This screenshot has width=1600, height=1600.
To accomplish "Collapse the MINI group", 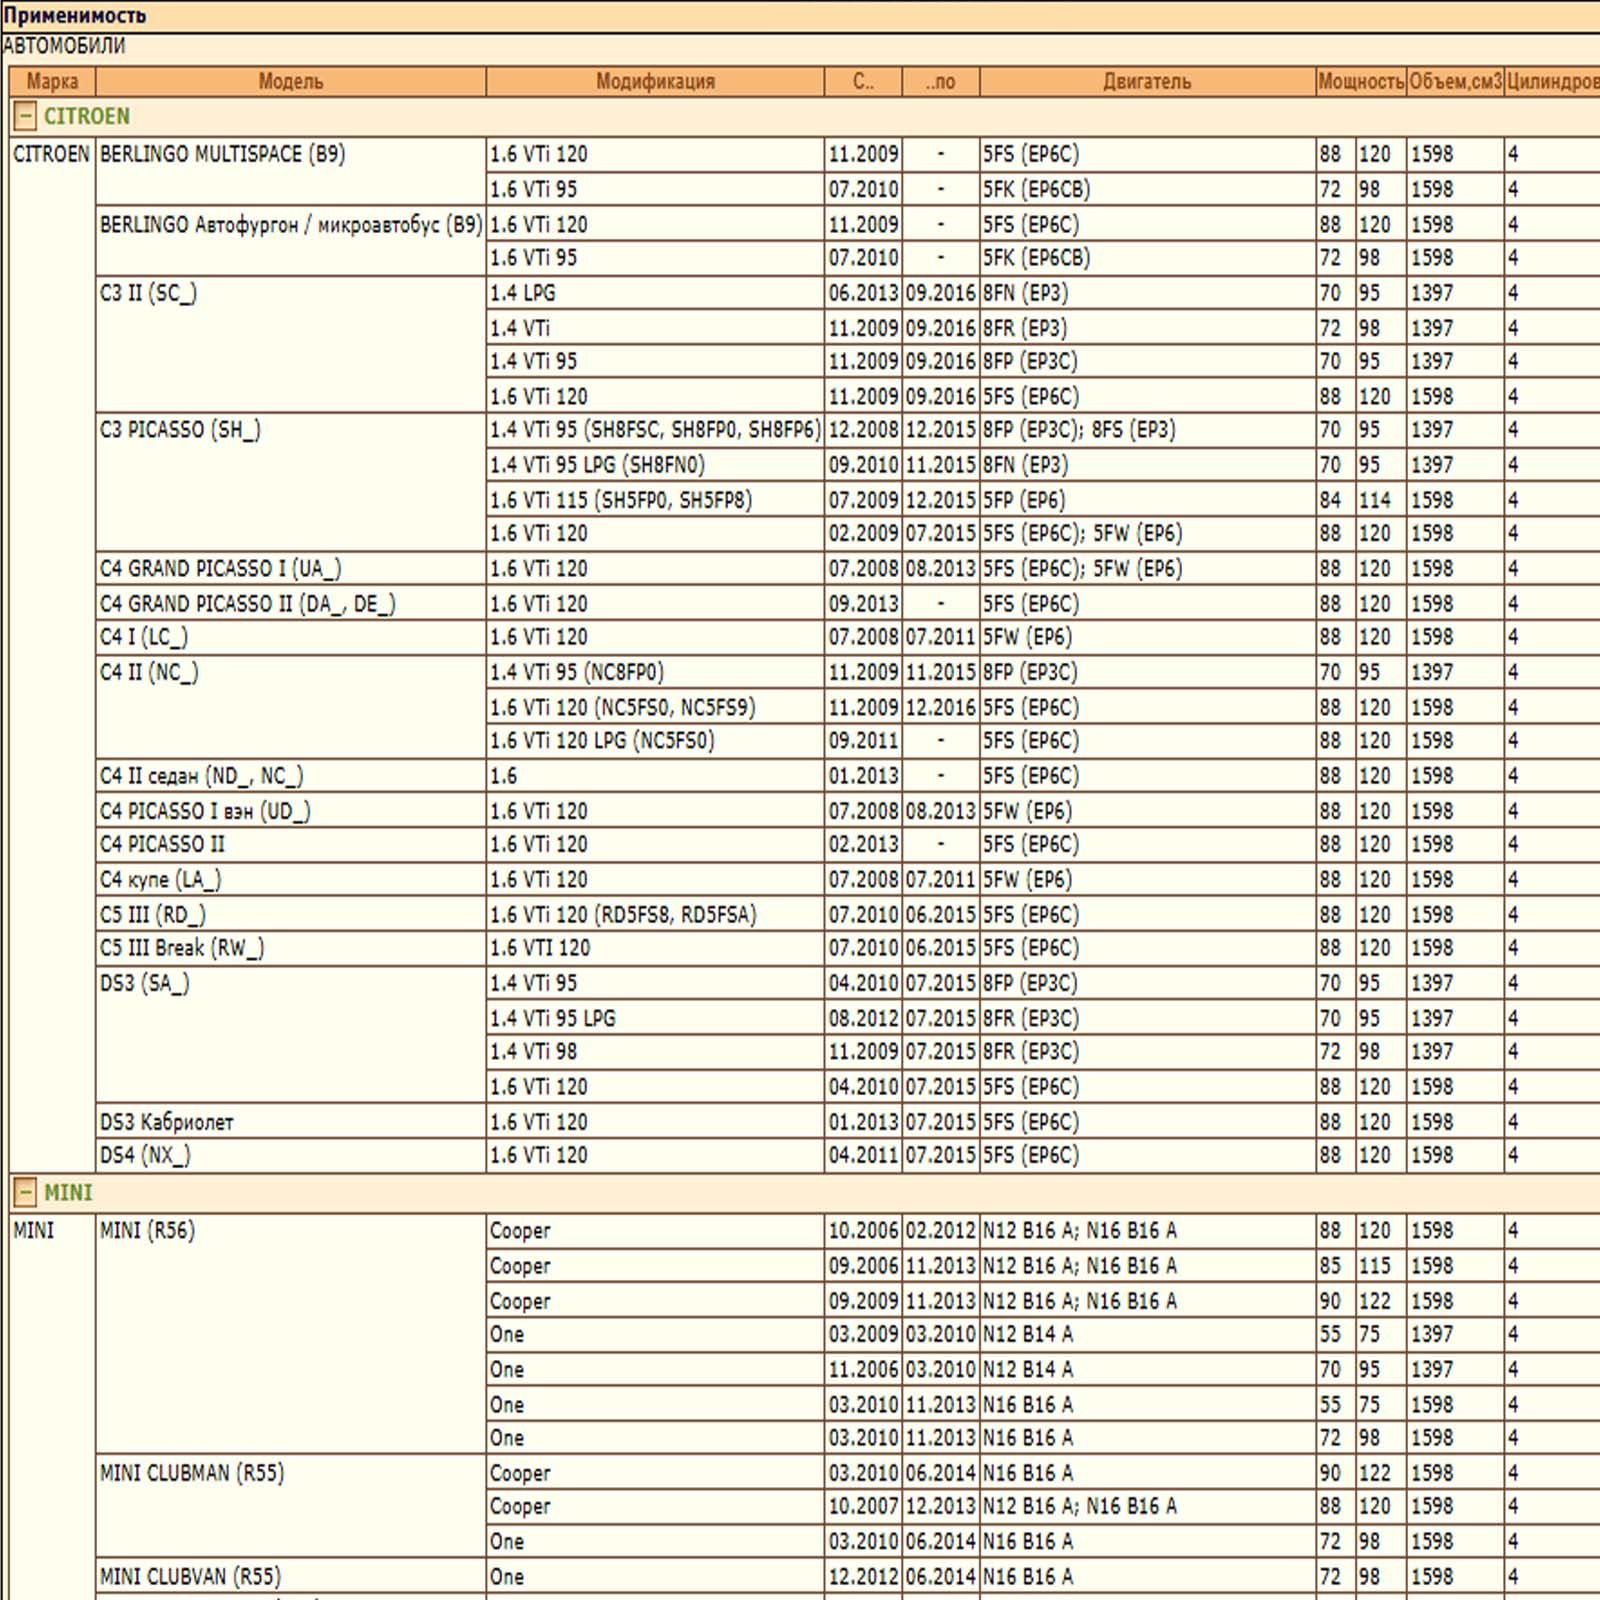I will click(x=25, y=1193).
